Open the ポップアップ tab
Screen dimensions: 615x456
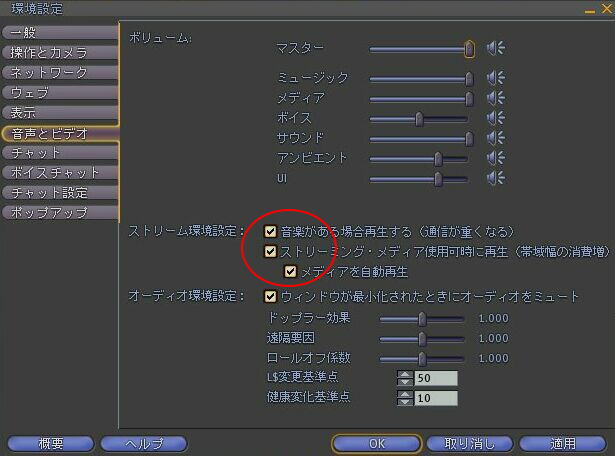click(60, 213)
